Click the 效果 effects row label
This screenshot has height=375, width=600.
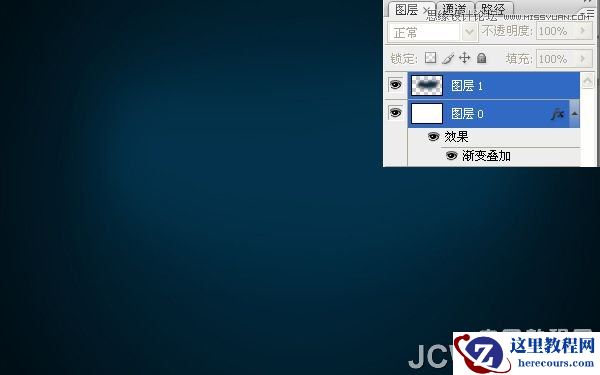coord(456,137)
